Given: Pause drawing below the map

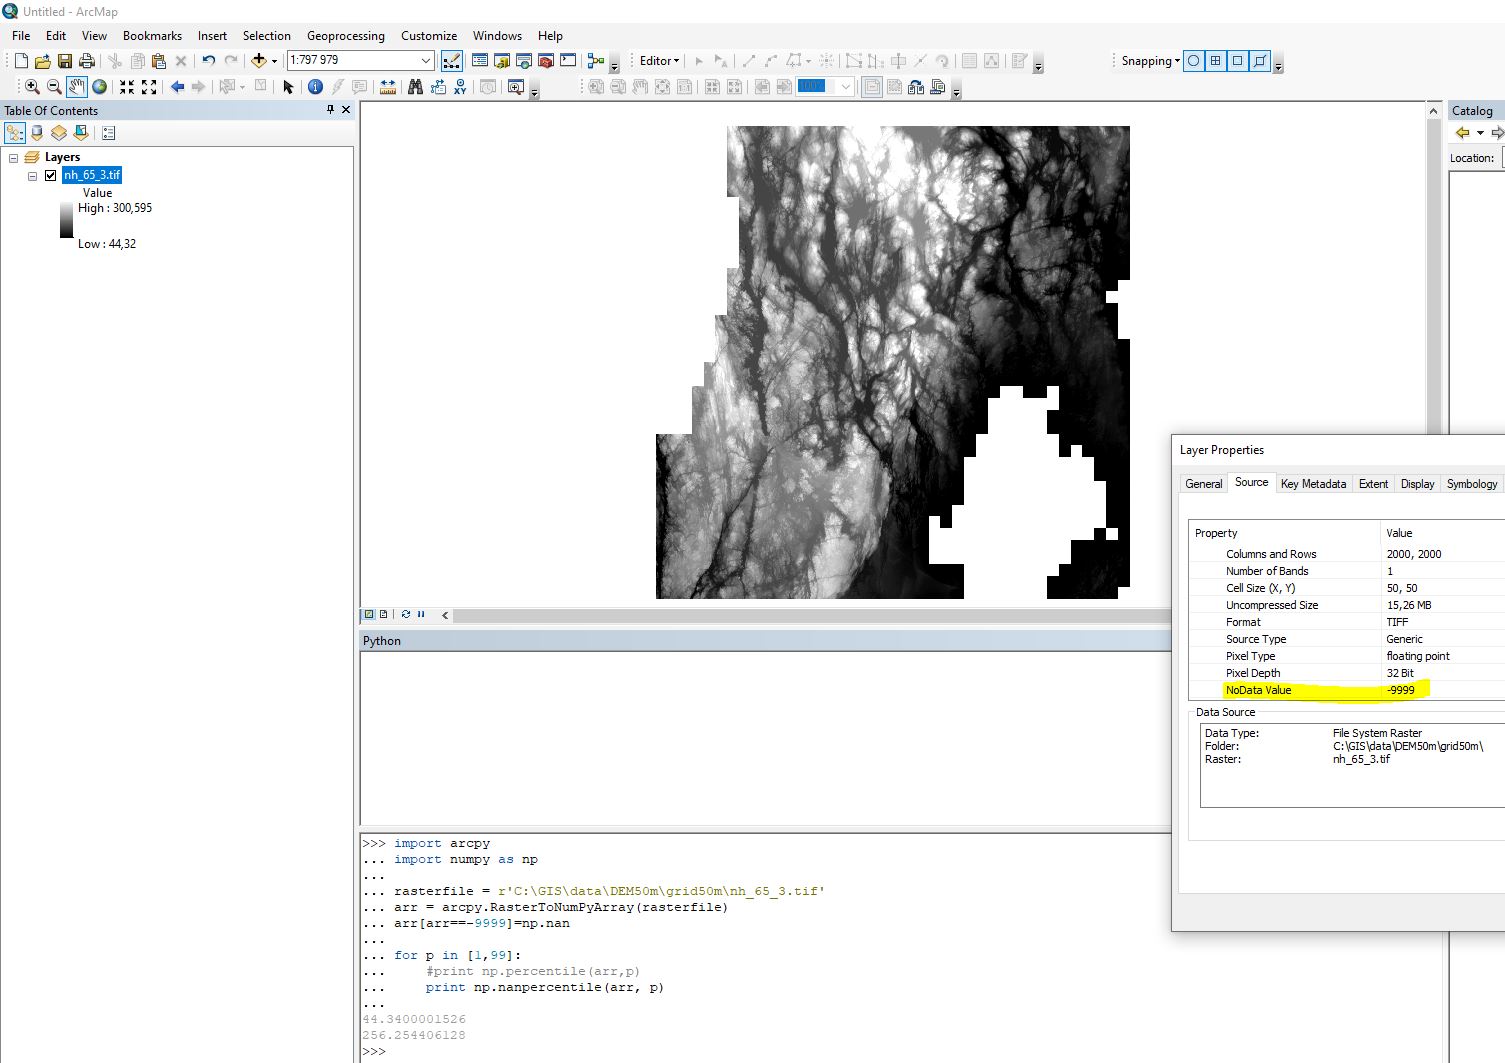Looking at the screenshot, I should click(x=421, y=614).
